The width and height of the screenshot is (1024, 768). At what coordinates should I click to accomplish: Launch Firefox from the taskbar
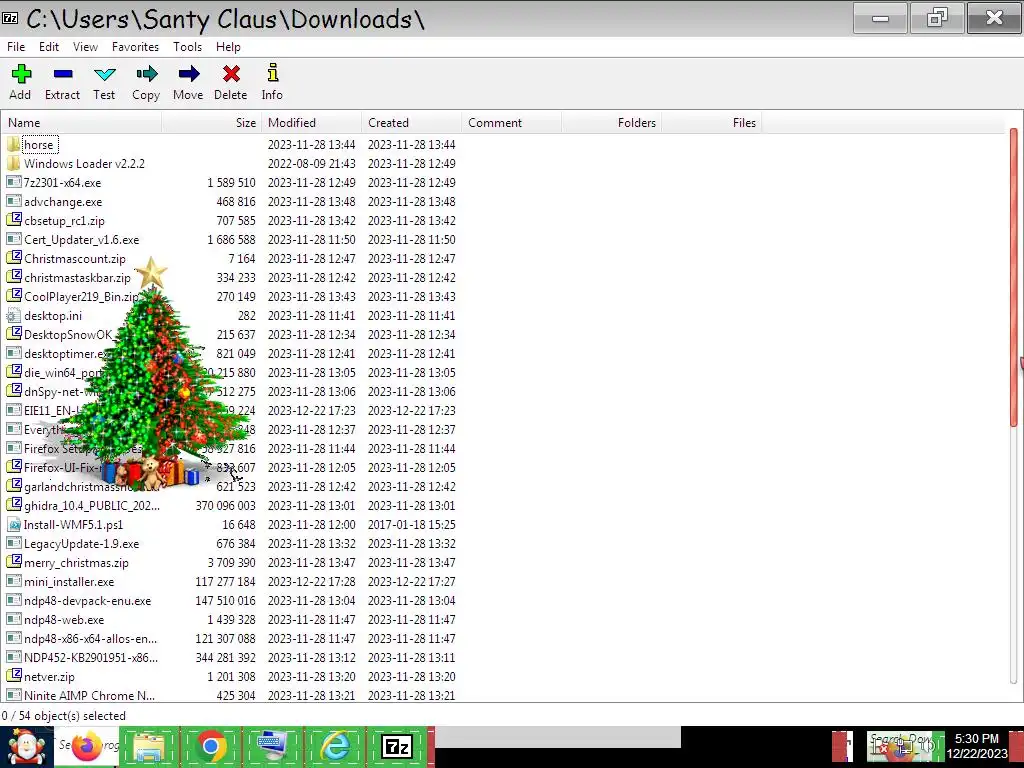86,747
